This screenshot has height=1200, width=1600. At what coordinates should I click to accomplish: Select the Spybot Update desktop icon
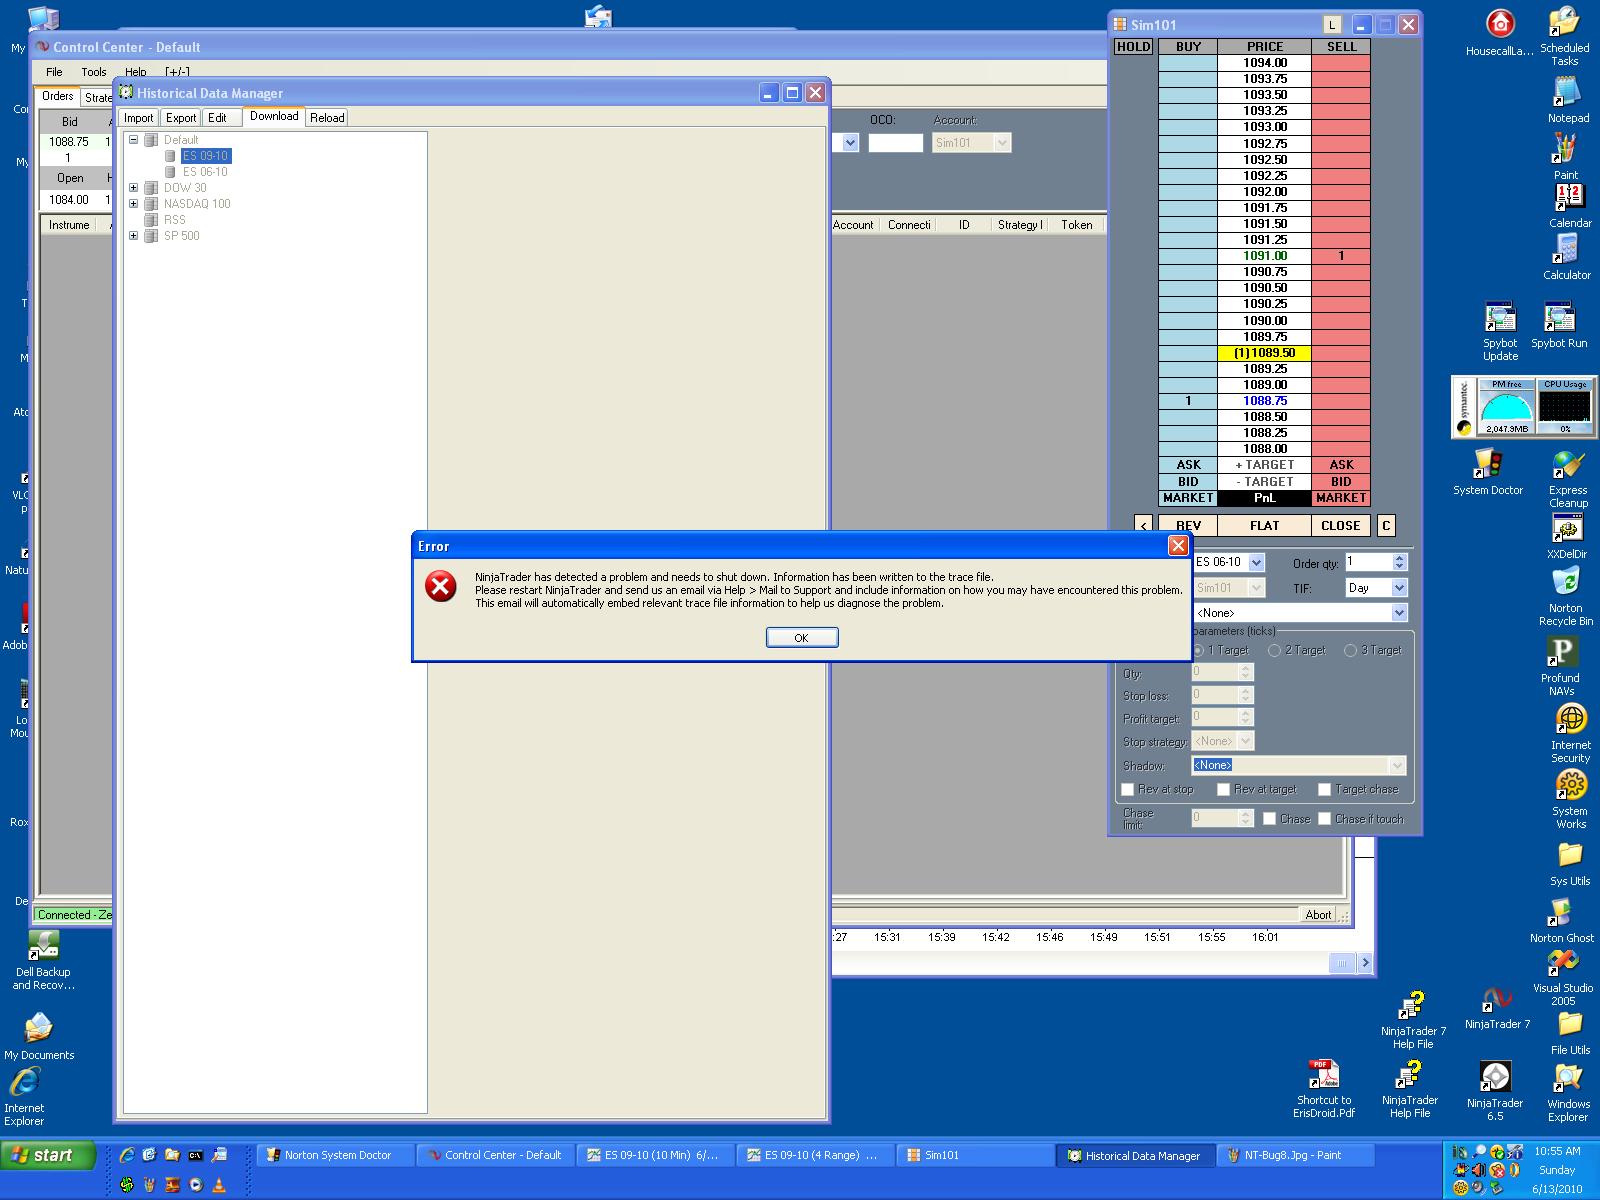pyautogui.click(x=1500, y=331)
